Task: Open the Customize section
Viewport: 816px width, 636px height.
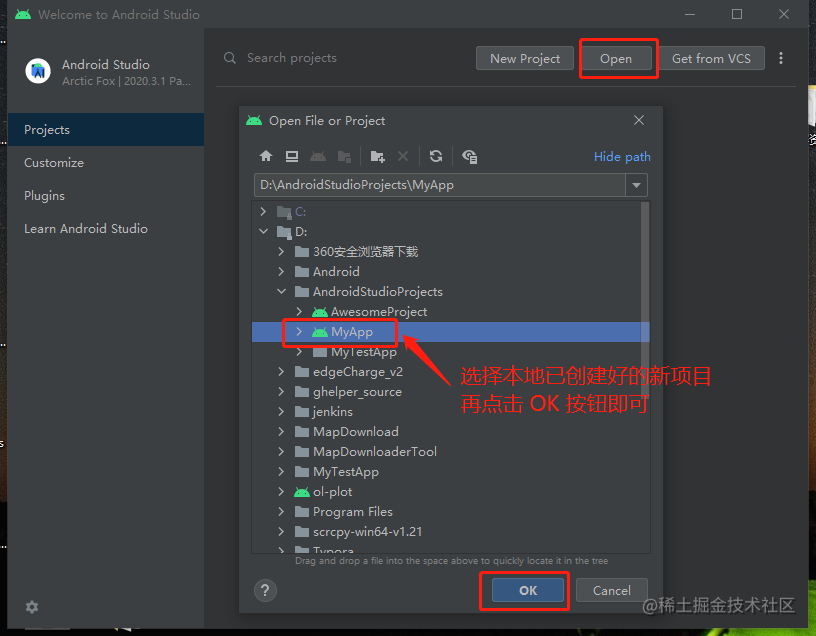Action: pyautogui.click(x=53, y=162)
